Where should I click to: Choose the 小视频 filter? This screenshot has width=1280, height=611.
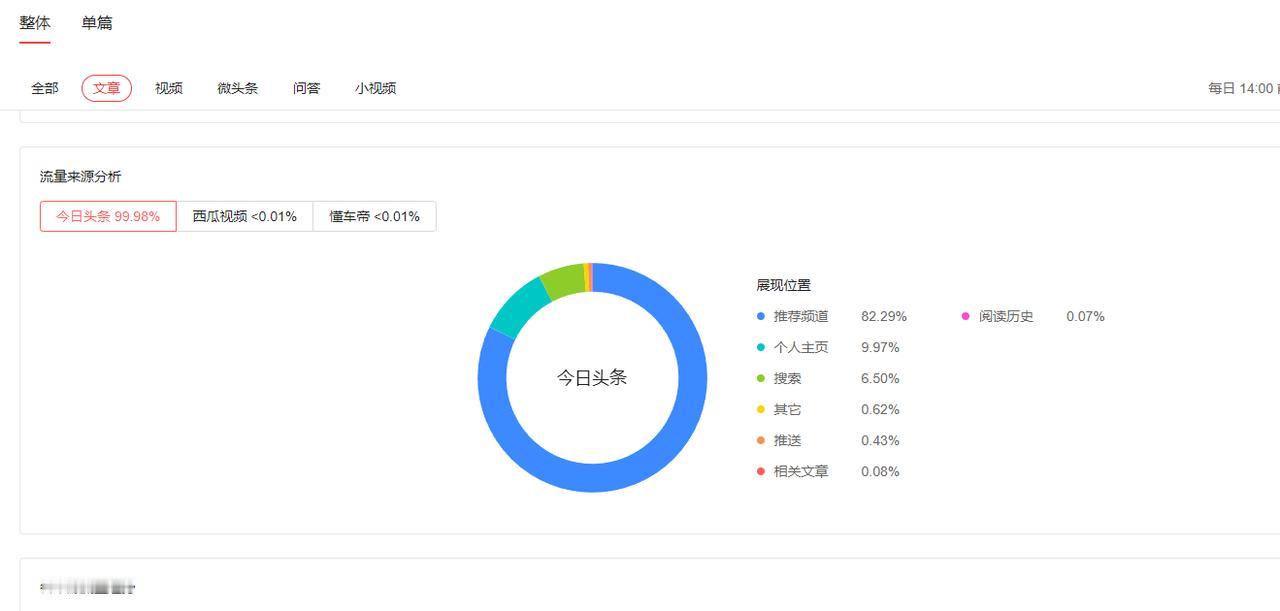tap(376, 88)
